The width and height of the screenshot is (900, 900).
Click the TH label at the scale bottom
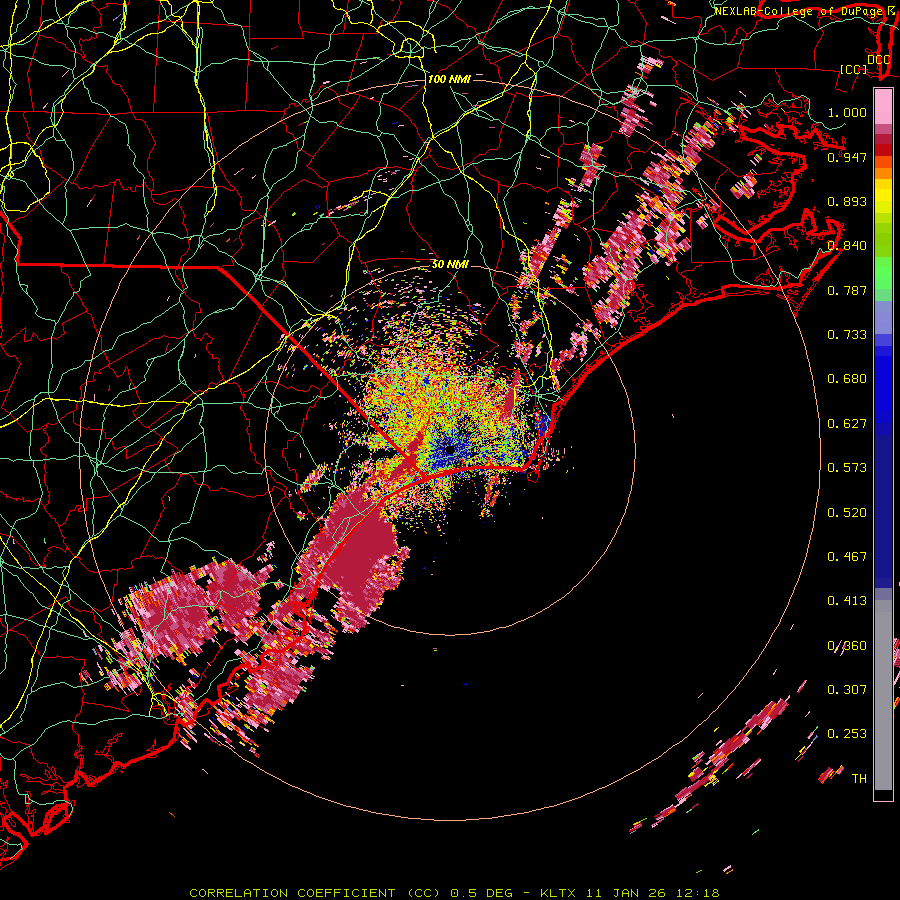point(859,779)
